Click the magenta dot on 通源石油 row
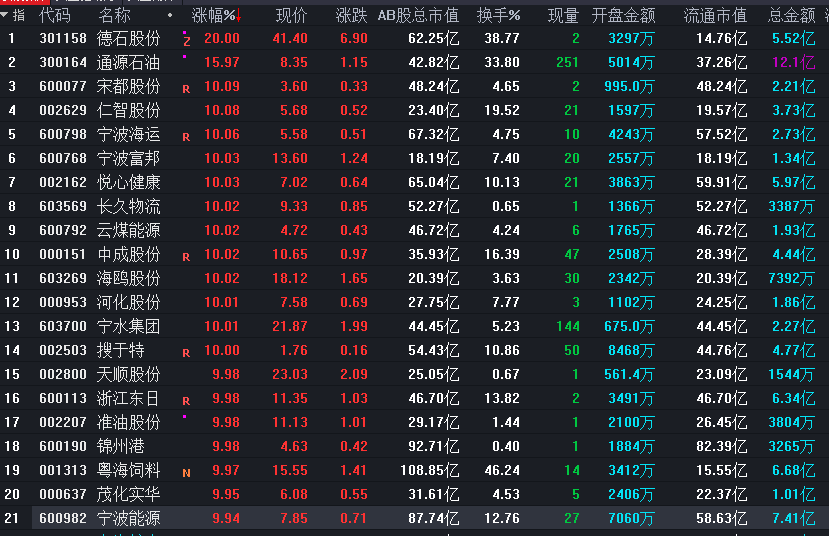The image size is (829, 536). point(185,57)
